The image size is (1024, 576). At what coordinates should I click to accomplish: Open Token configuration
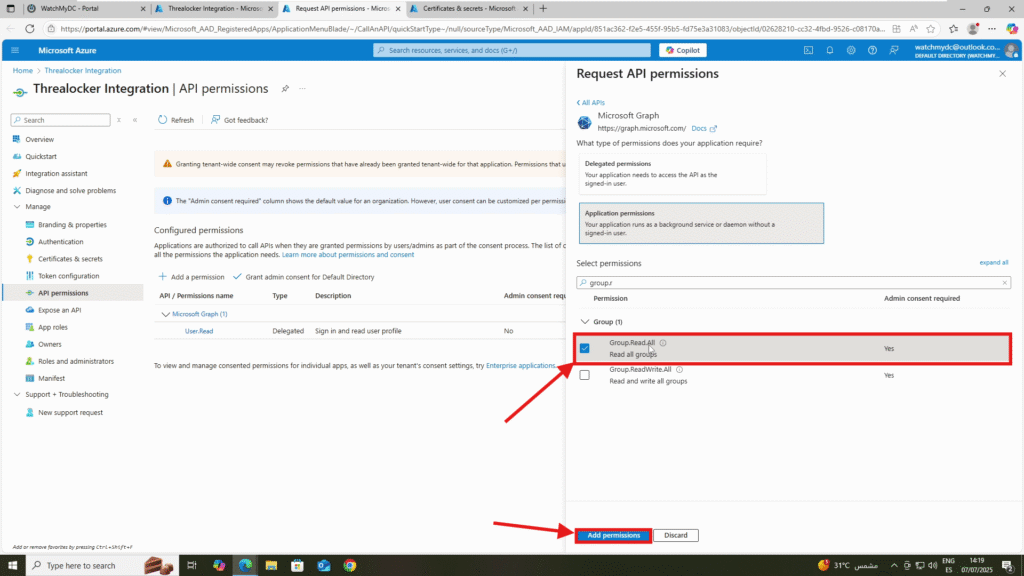coord(69,276)
